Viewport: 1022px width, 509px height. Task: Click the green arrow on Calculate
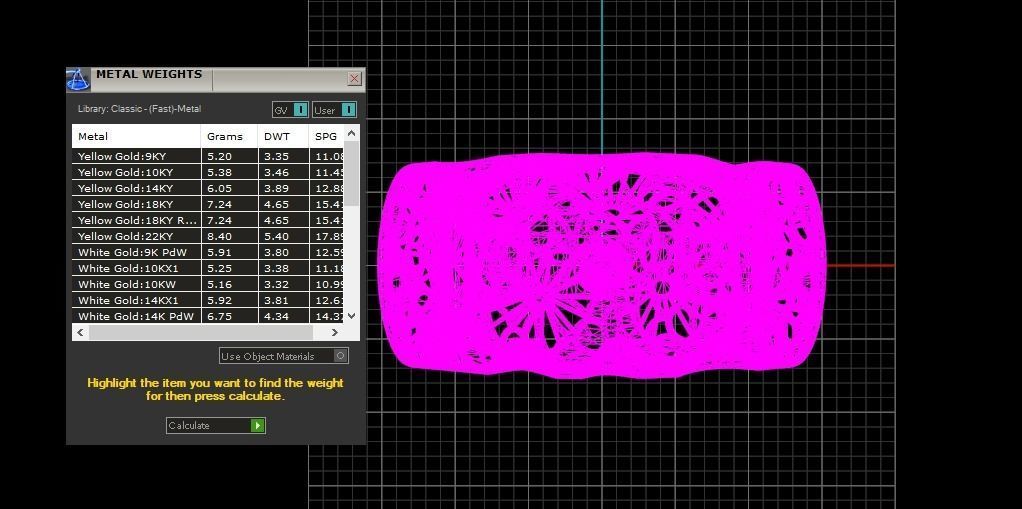258,426
